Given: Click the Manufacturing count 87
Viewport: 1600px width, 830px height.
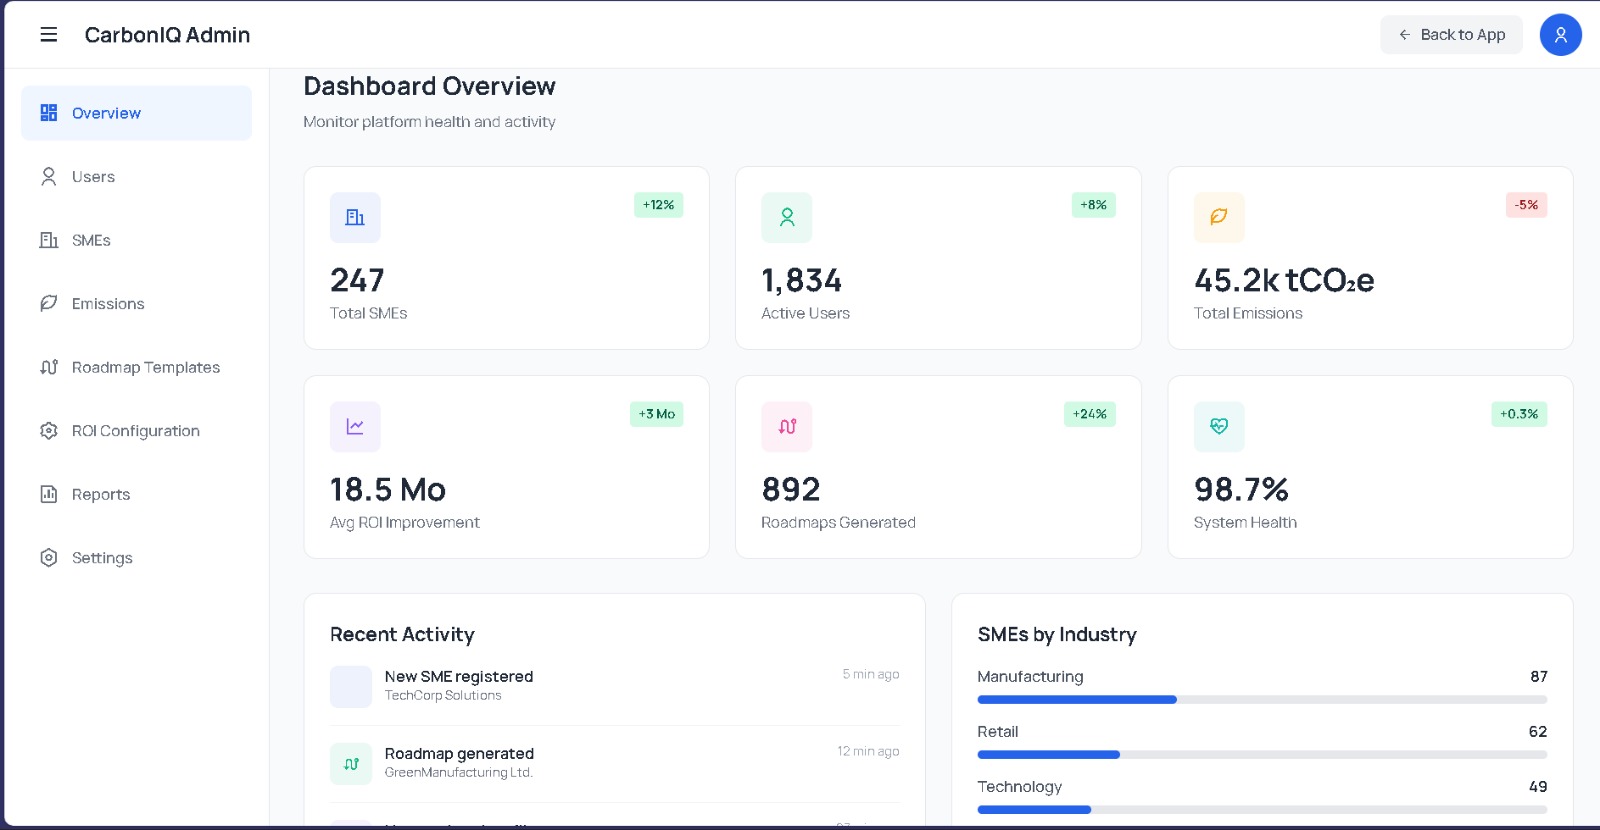Looking at the screenshot, I should click(1539, 677).
